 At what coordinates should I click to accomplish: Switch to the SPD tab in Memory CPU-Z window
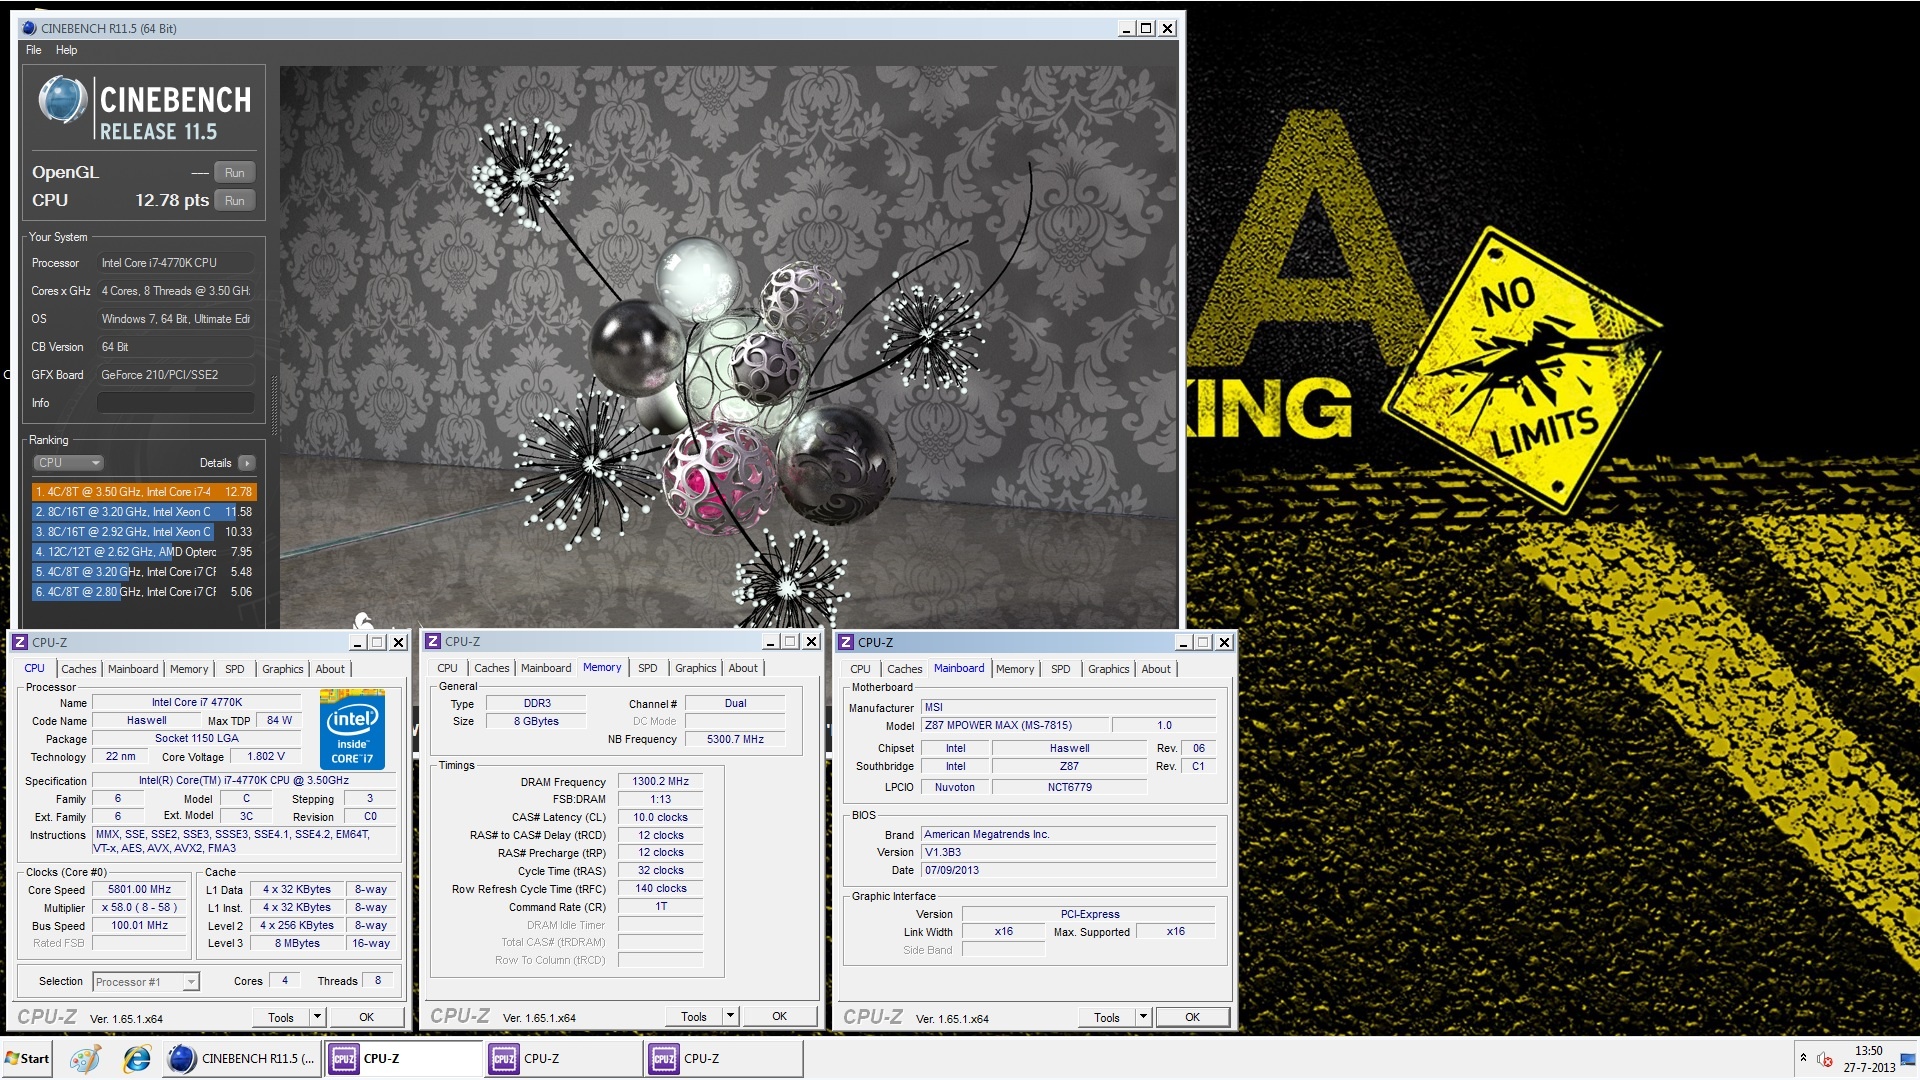tap(647, 668)
